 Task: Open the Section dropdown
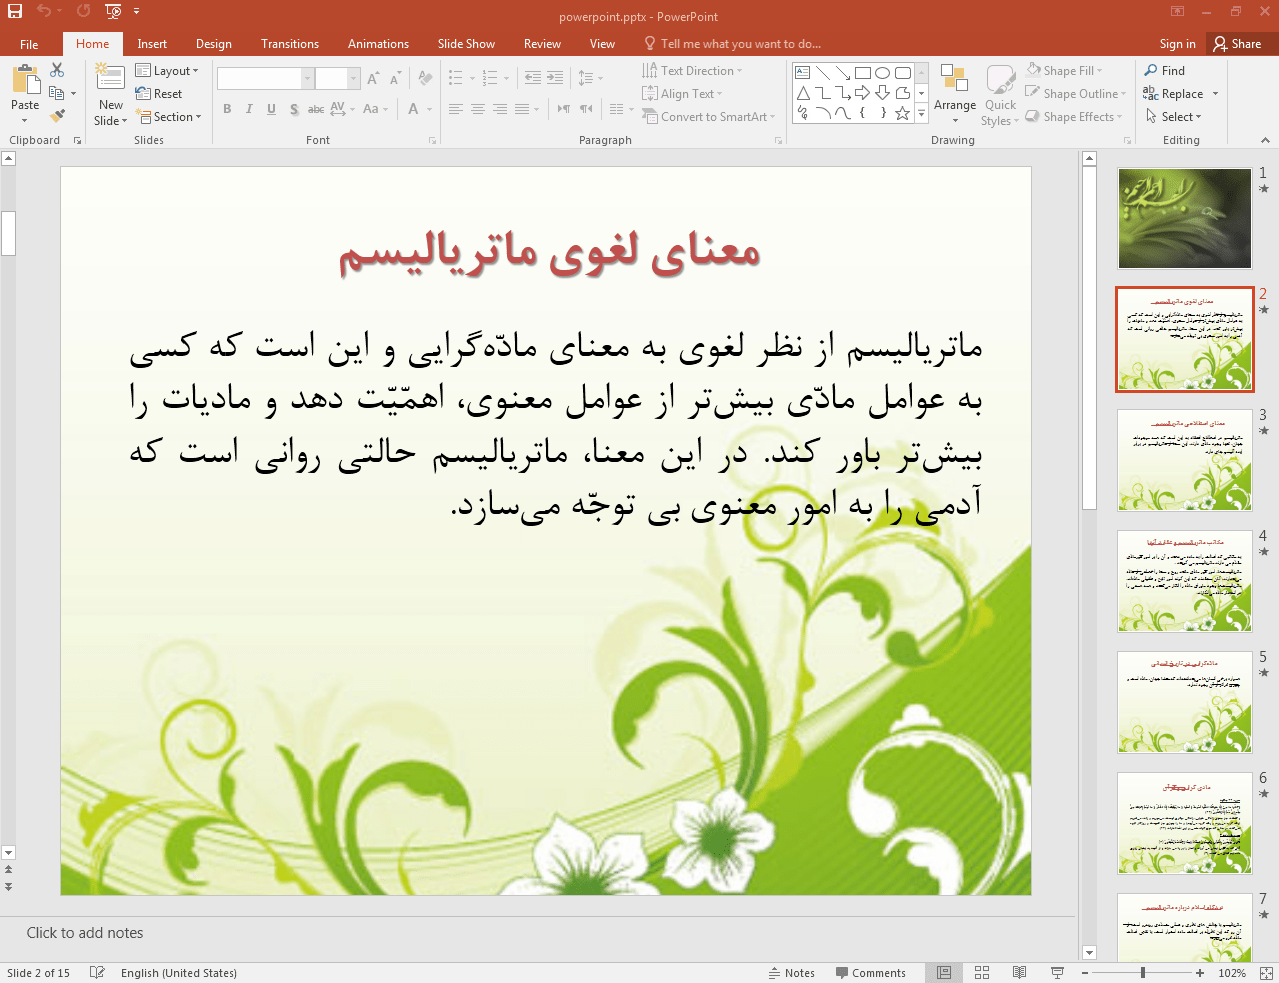click(x=170, y=117)
